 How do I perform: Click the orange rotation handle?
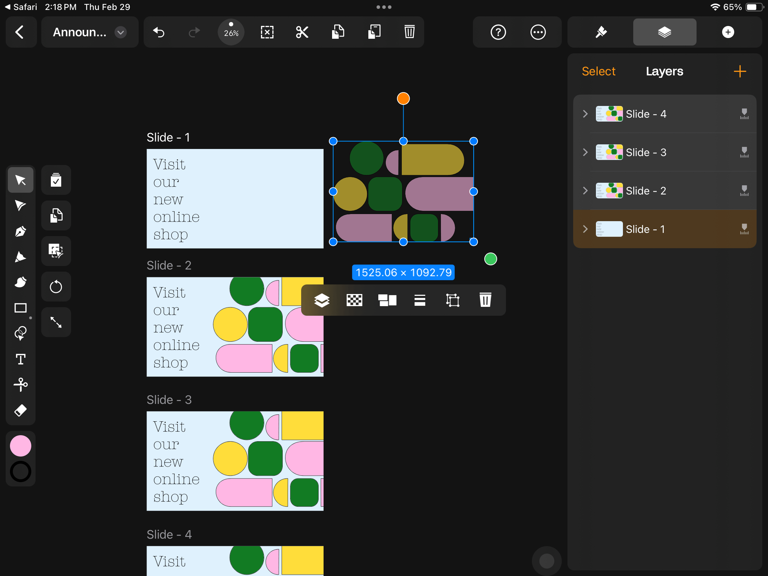(403, 98)
